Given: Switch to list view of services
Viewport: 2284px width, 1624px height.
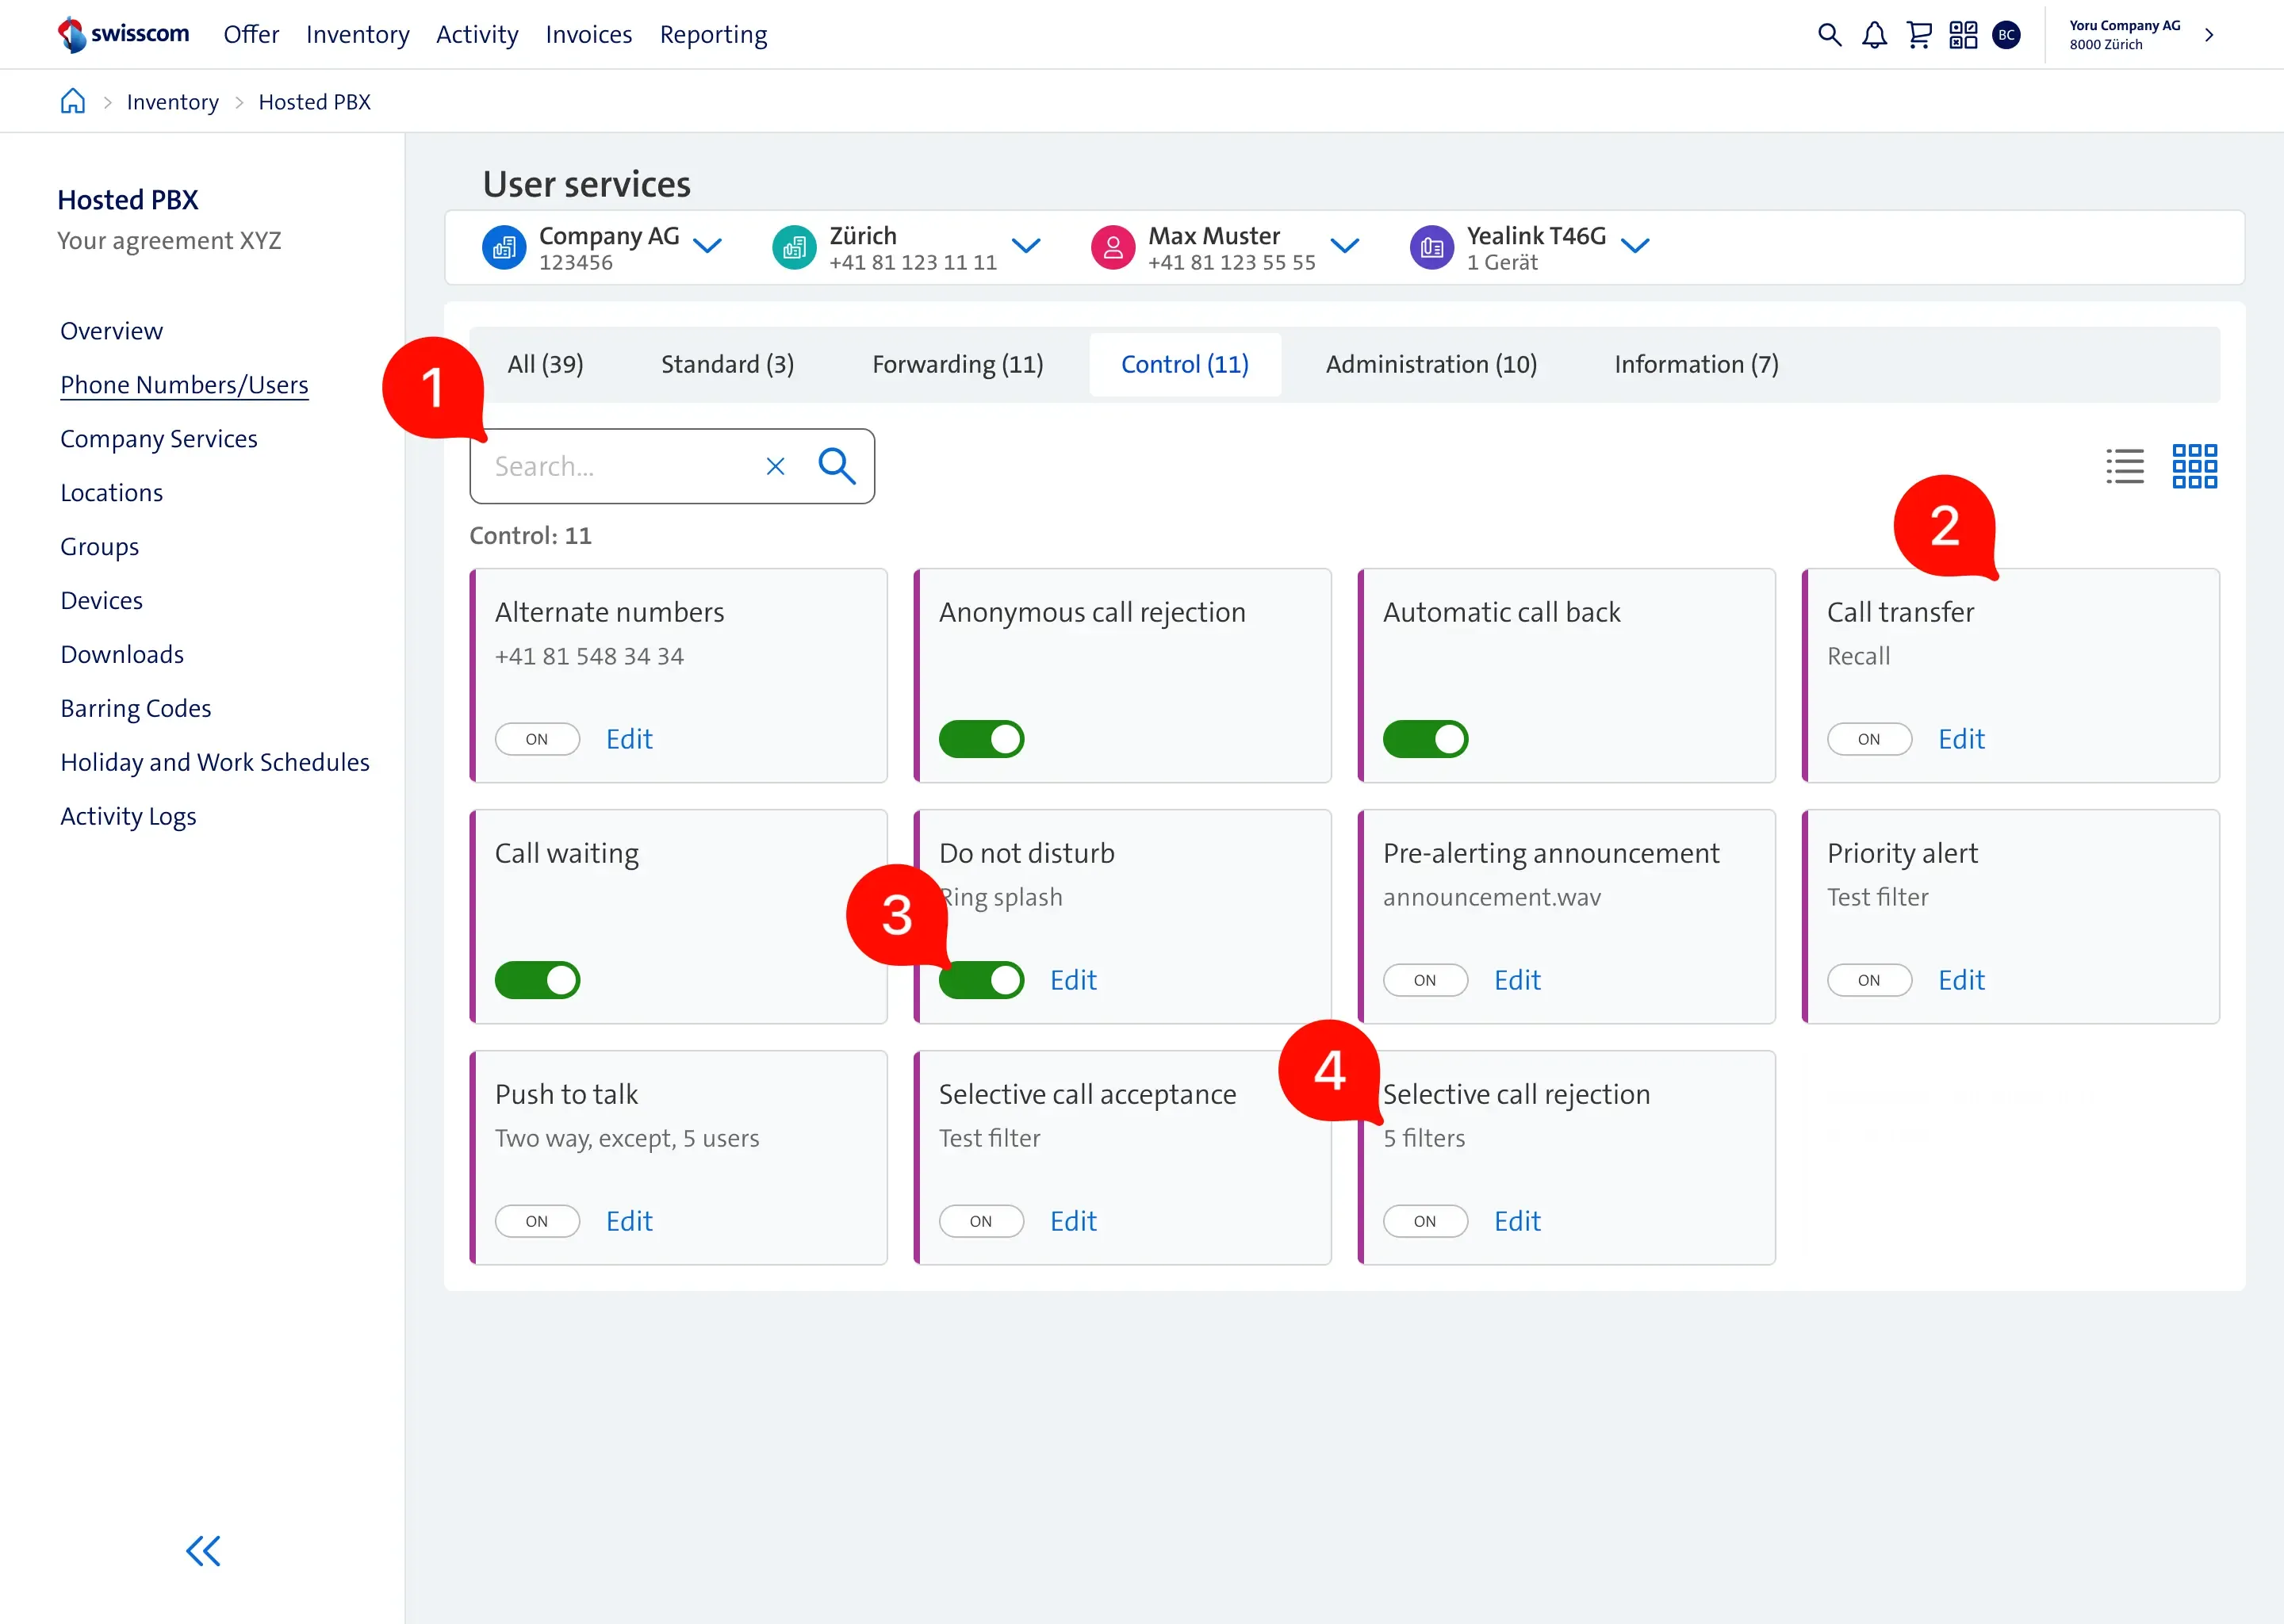Looking at the screenshot, I should 2125,466.
